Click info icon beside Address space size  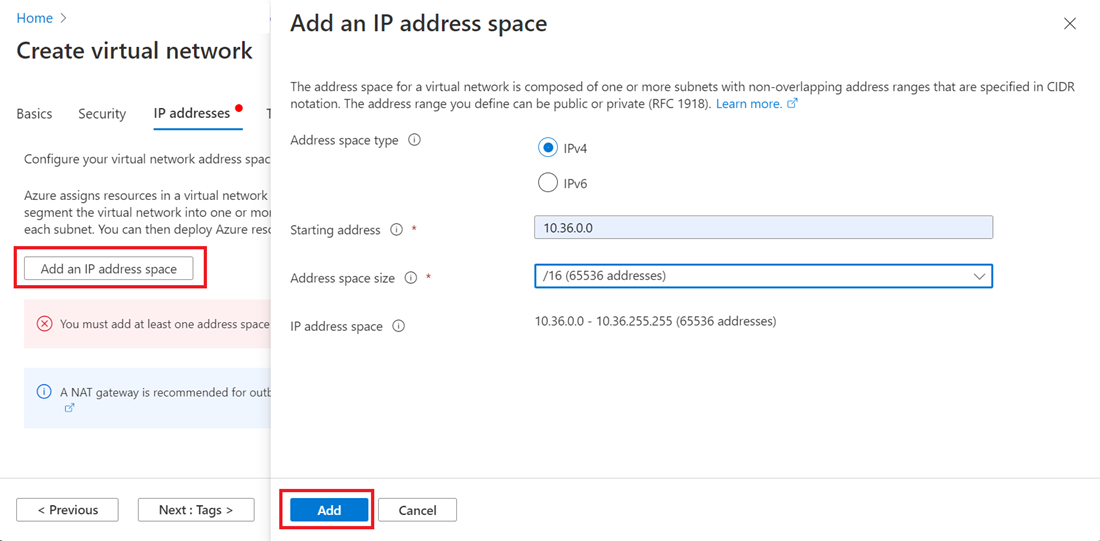pos(410,278)
